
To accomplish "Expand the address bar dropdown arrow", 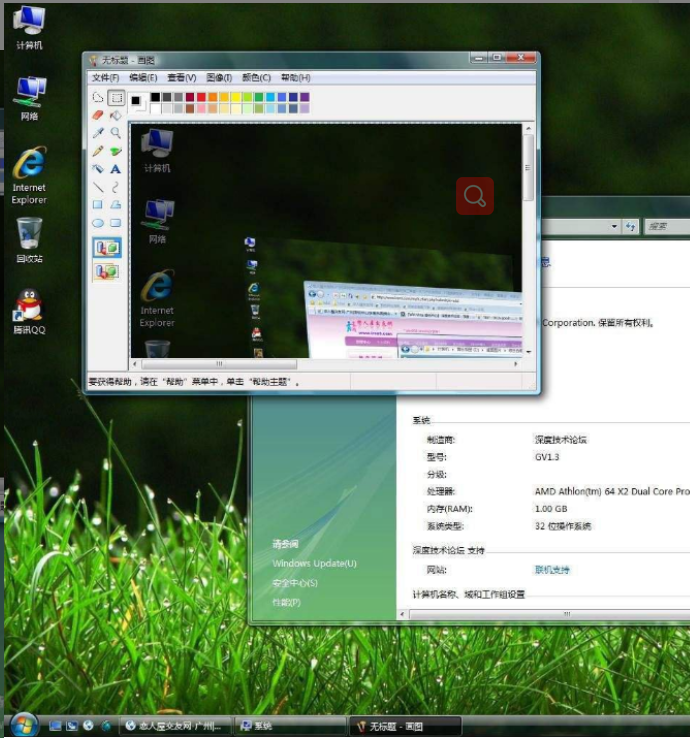I will tap(615, 227).
